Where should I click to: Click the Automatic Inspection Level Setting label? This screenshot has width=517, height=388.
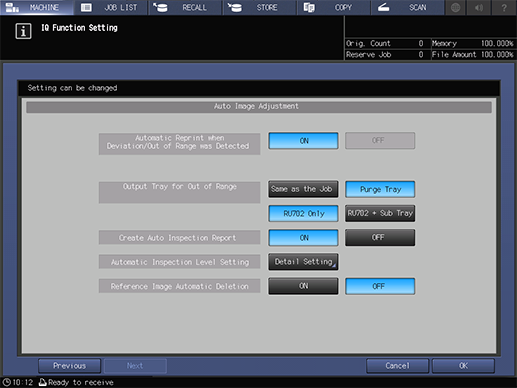[x=179, y=262]
